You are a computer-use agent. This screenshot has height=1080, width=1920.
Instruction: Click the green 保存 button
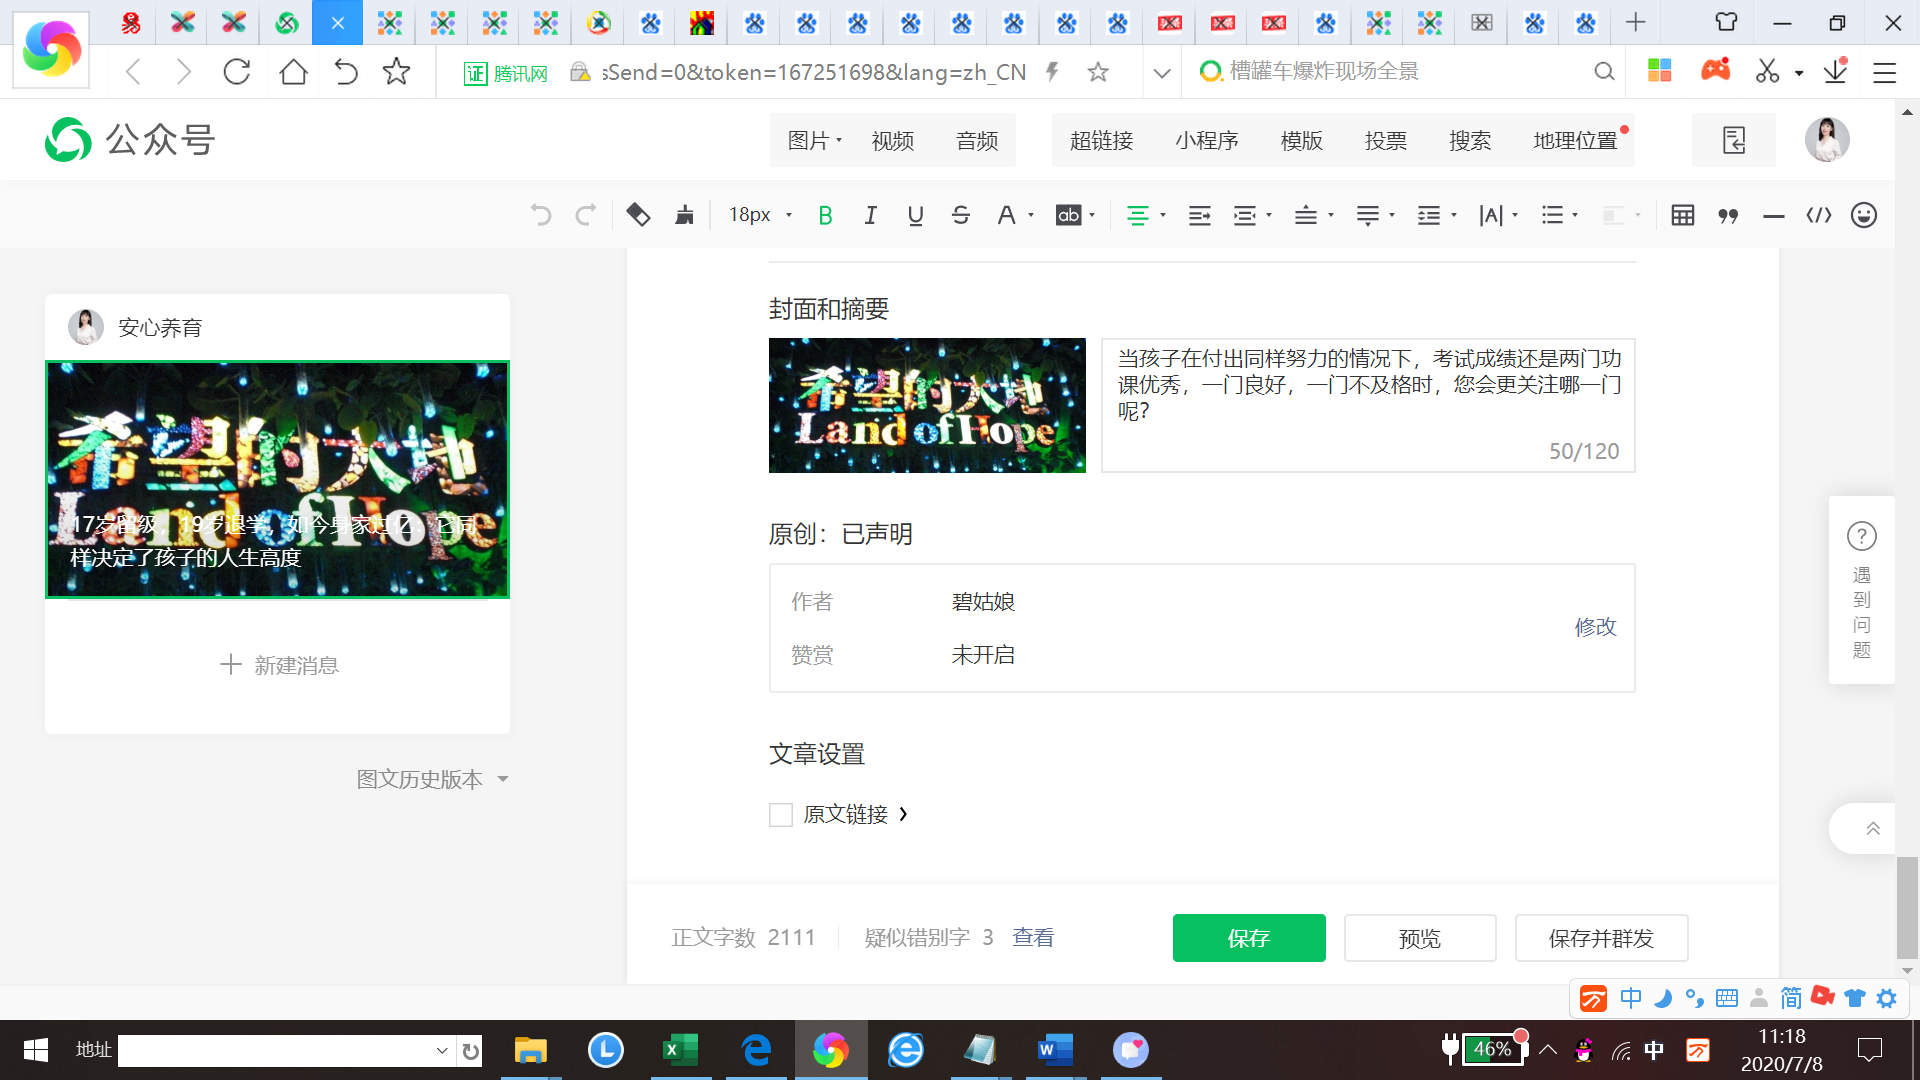1249,938
